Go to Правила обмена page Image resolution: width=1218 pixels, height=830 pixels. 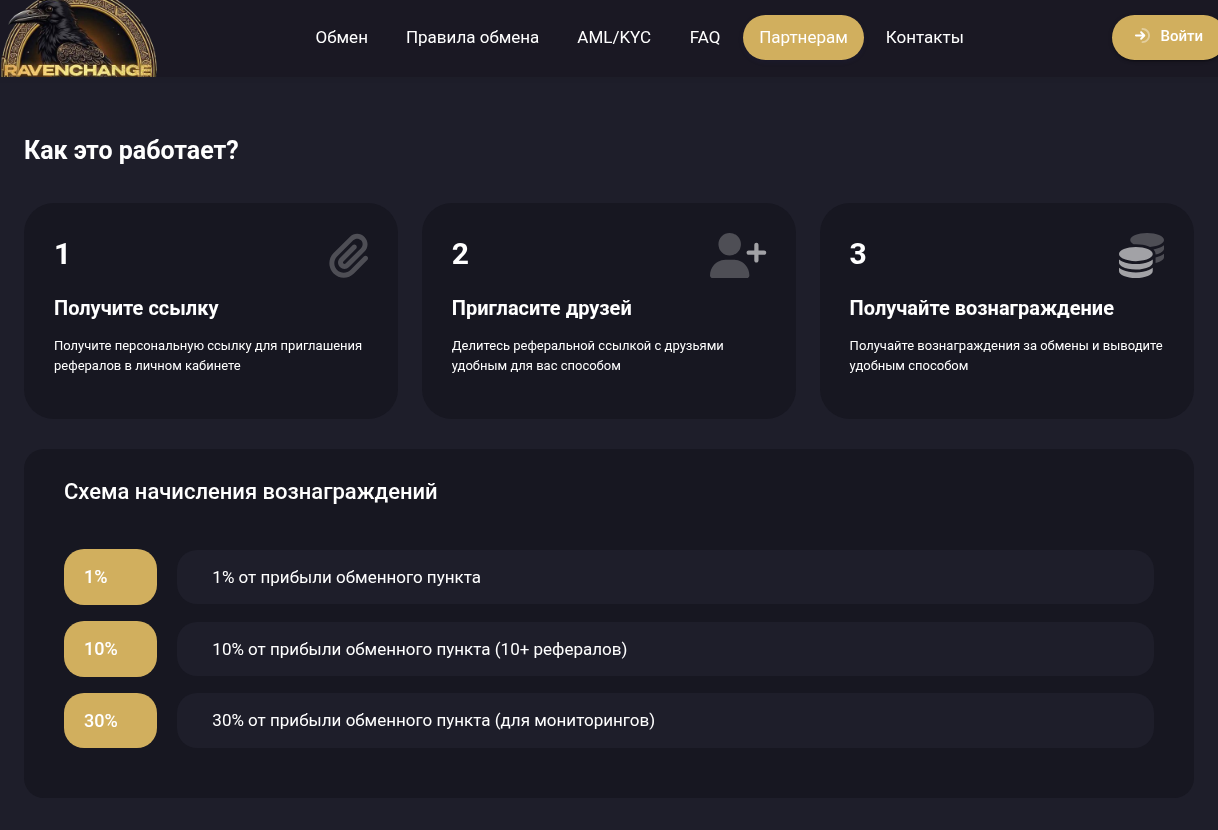pos(472,37)
